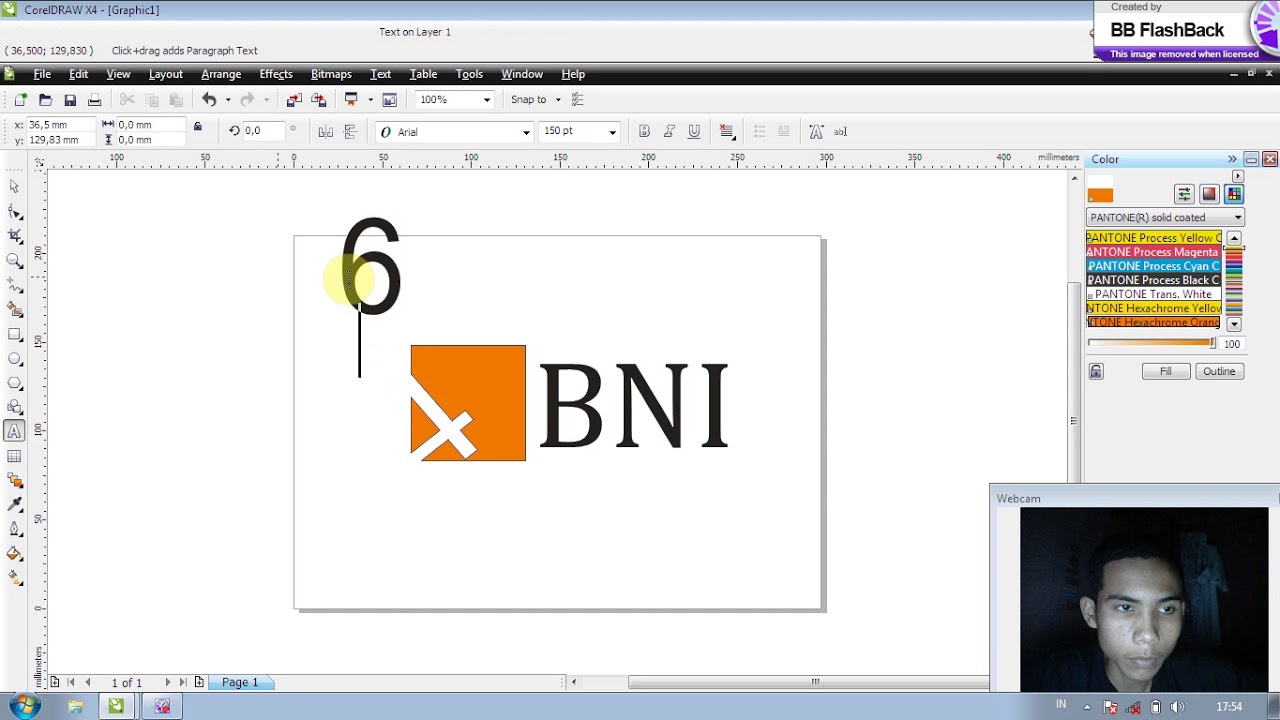Image resolution: width=1280 pixels, height=720 pixels.
Task: Select the Table tool
Action: click(14, 456)
